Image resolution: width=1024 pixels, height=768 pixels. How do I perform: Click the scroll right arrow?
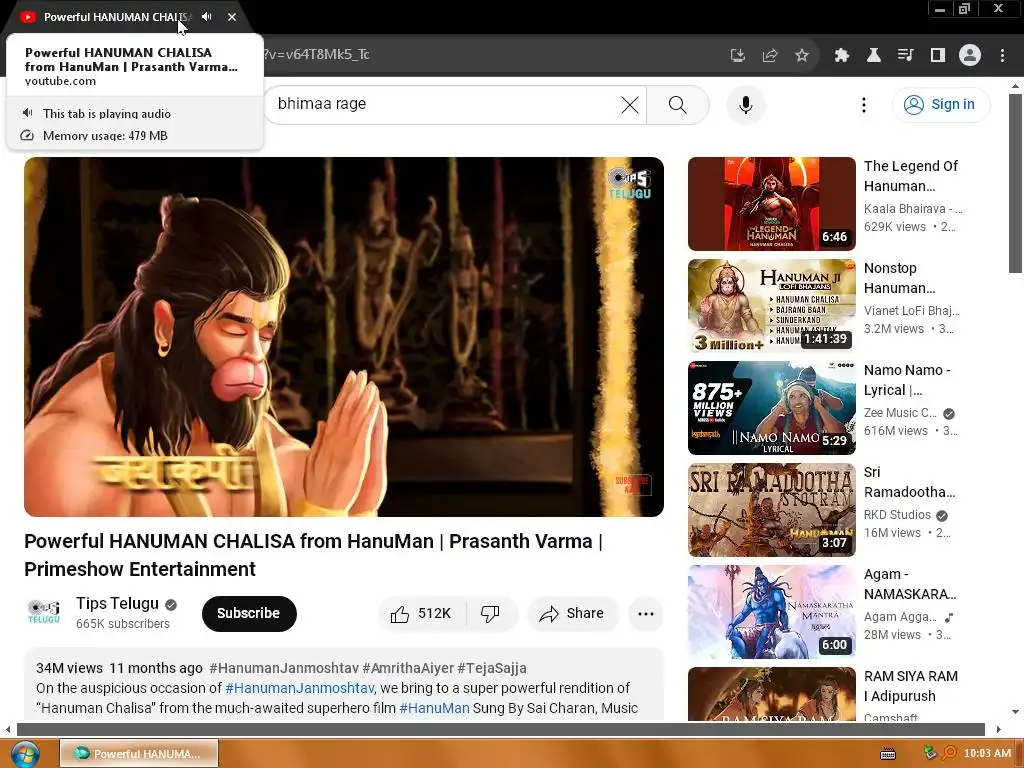click(x=998, y=729)
